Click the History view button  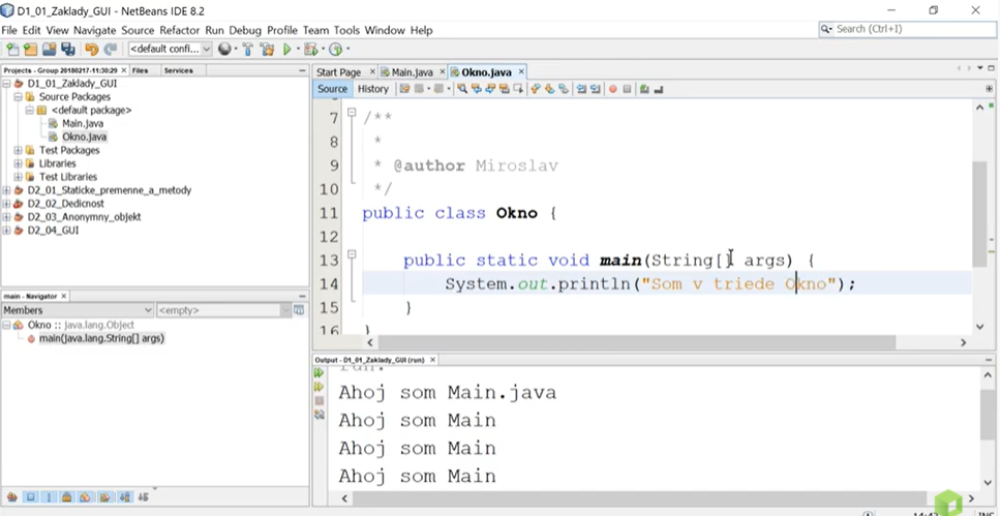coord(373,89)
